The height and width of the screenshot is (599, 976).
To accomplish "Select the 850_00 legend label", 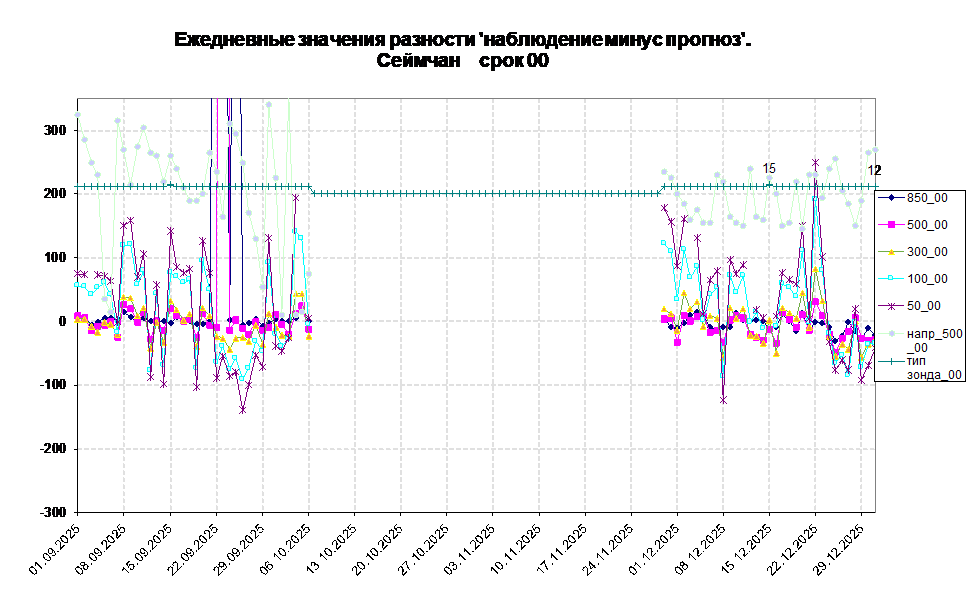I will (927, 198).
